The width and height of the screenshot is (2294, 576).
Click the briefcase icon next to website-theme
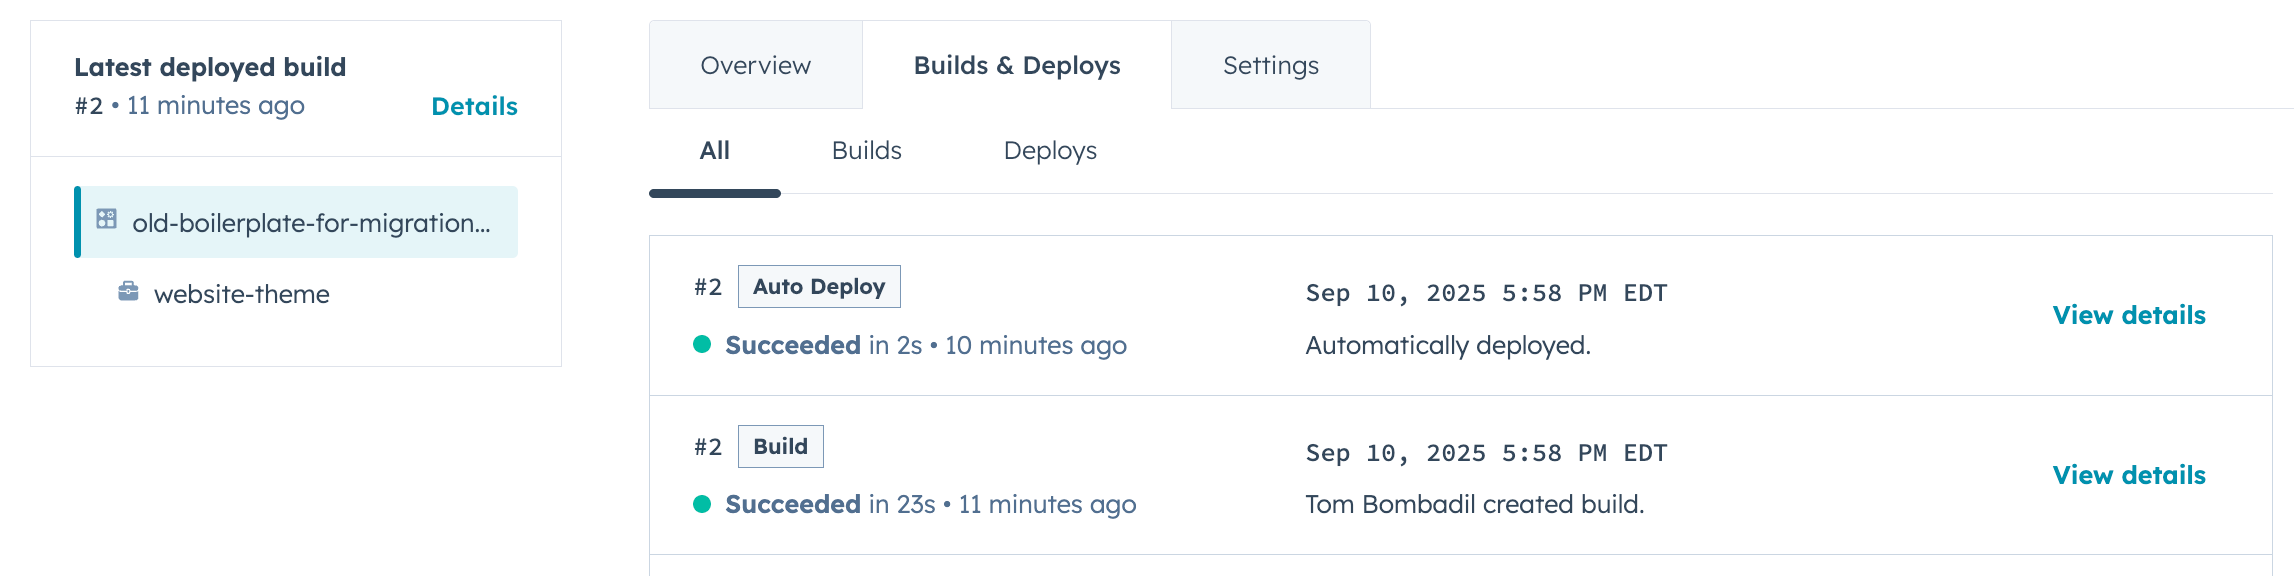coord(129,291)
